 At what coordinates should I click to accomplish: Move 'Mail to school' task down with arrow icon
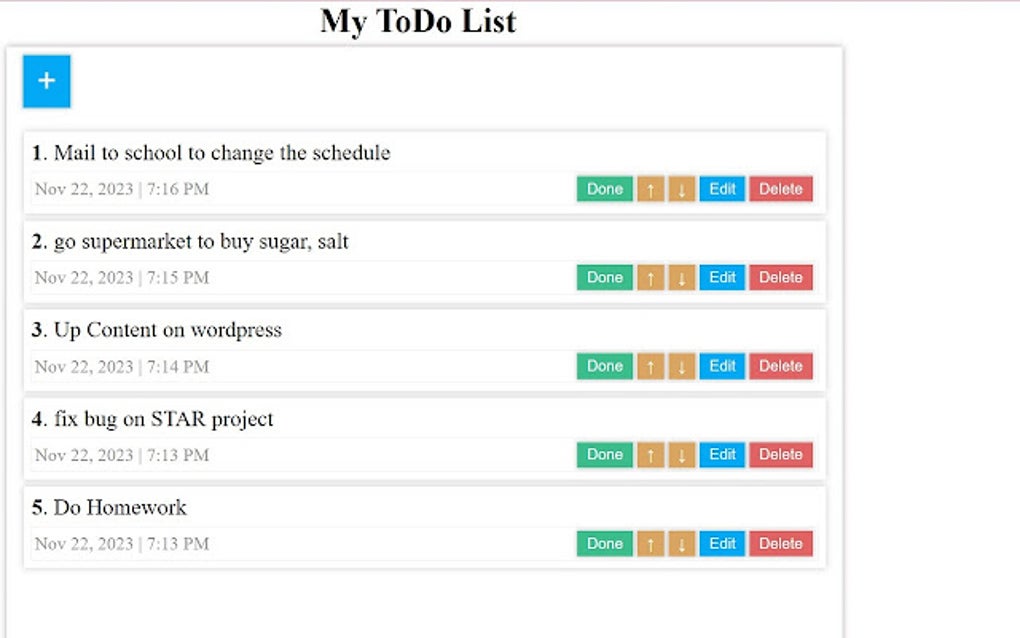point(681,188)
